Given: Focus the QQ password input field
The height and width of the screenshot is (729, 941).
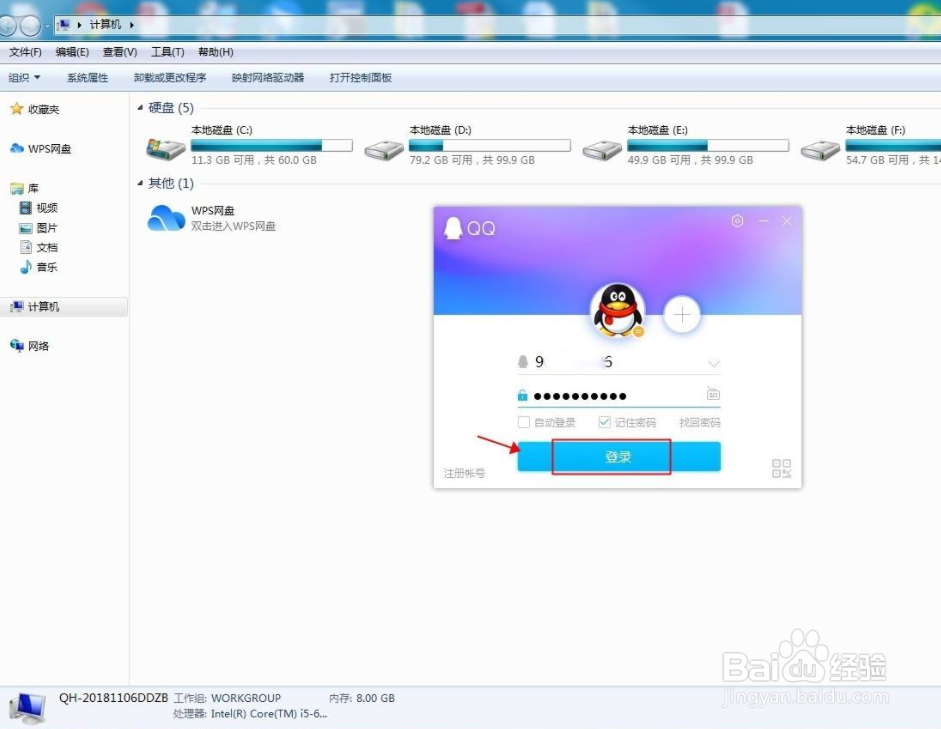Looking at the screenshot, I should 618,395.
